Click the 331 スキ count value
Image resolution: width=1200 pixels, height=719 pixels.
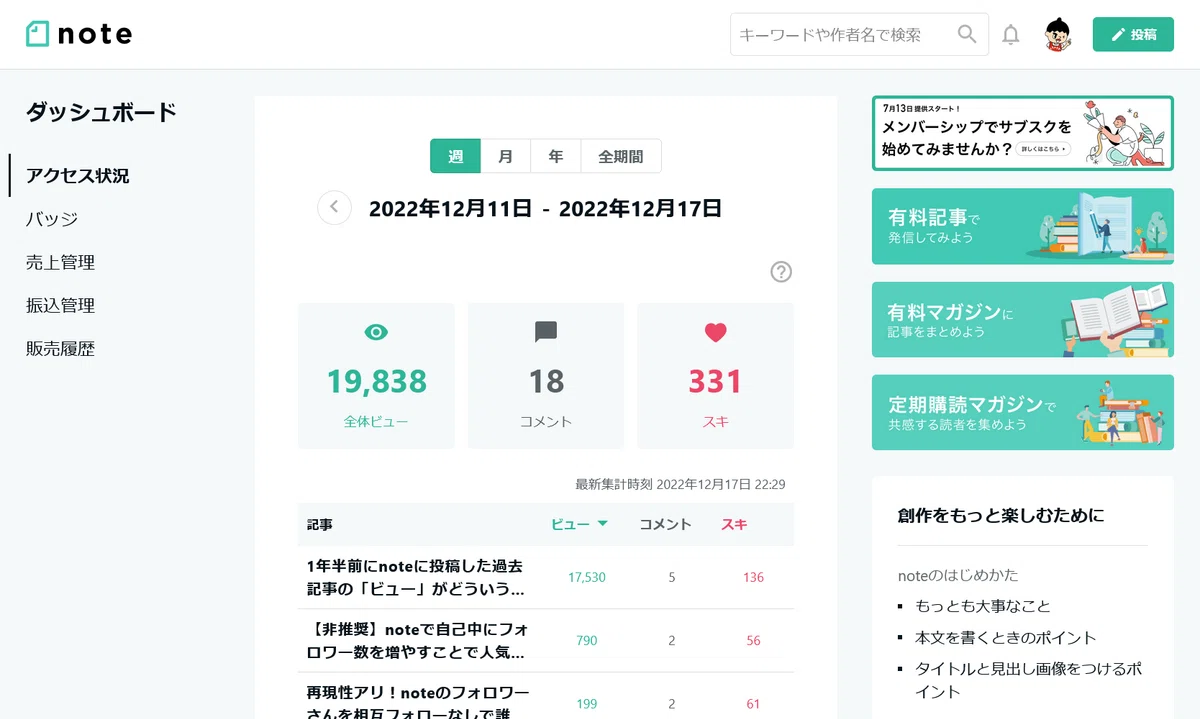pos(715,381)
